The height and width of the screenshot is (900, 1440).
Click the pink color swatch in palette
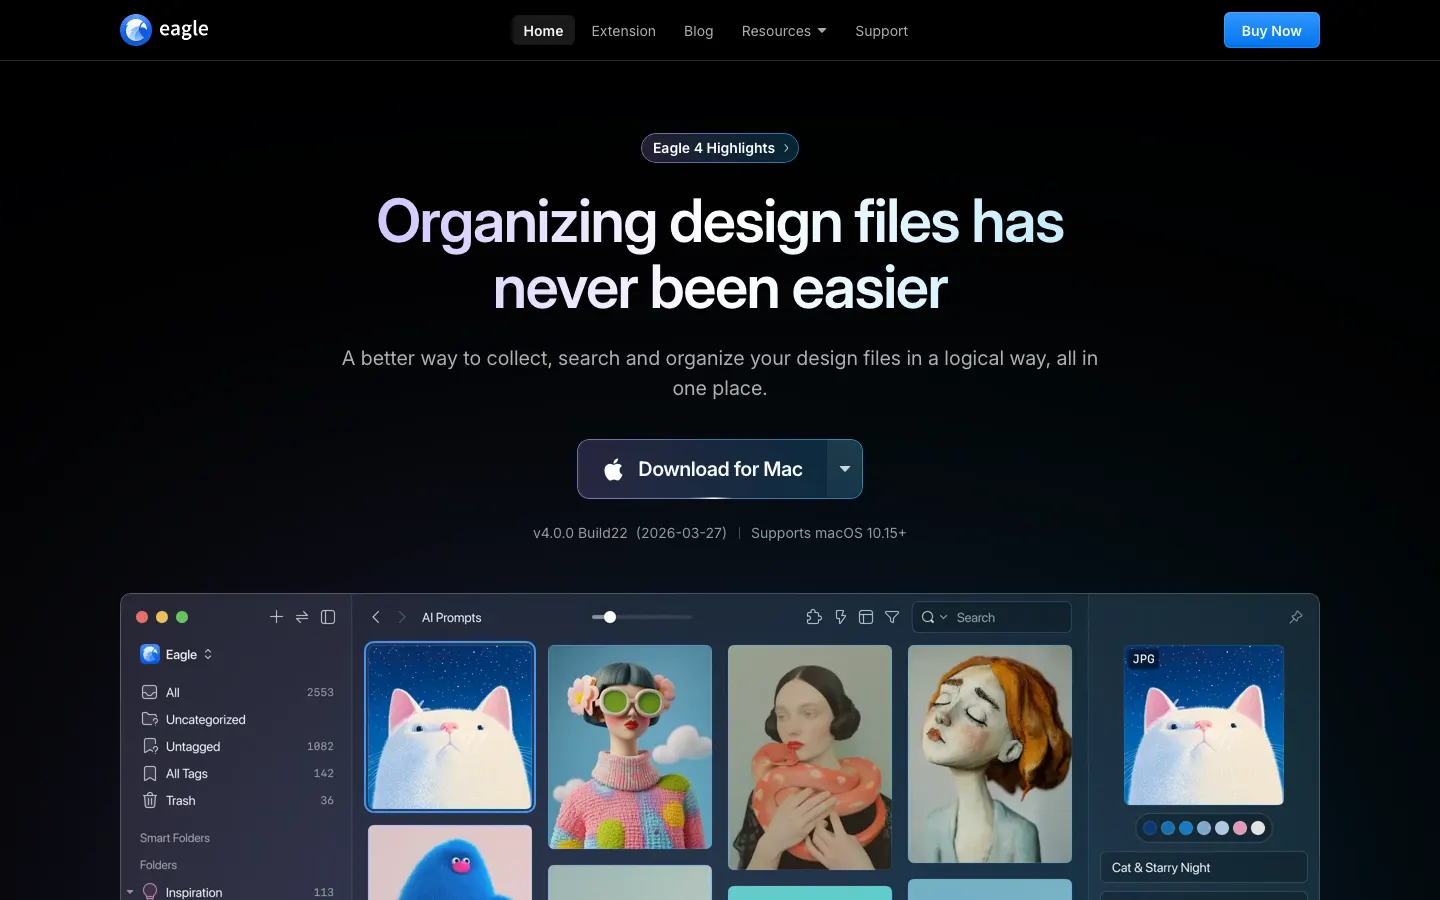coord(1240,828)
